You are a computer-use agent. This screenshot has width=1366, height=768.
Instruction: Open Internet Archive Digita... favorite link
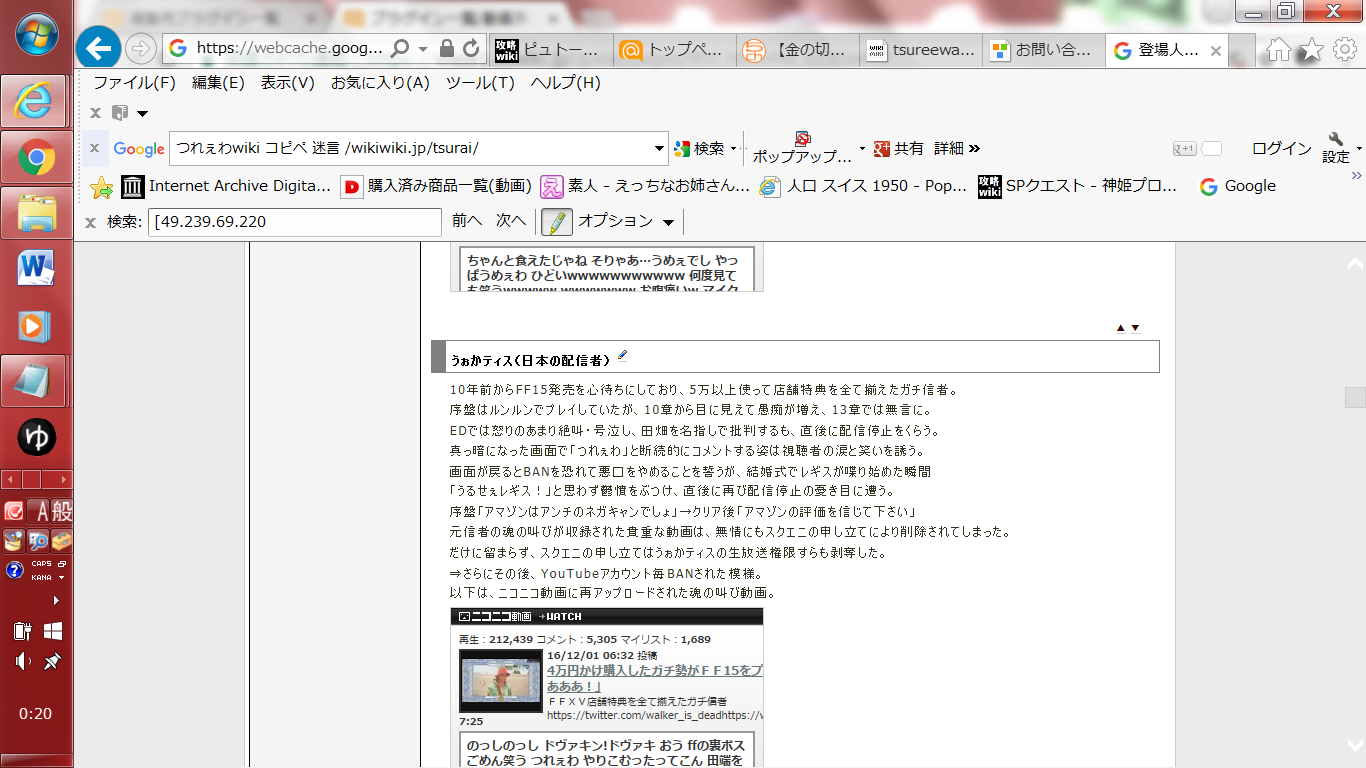tap(226, 186)
